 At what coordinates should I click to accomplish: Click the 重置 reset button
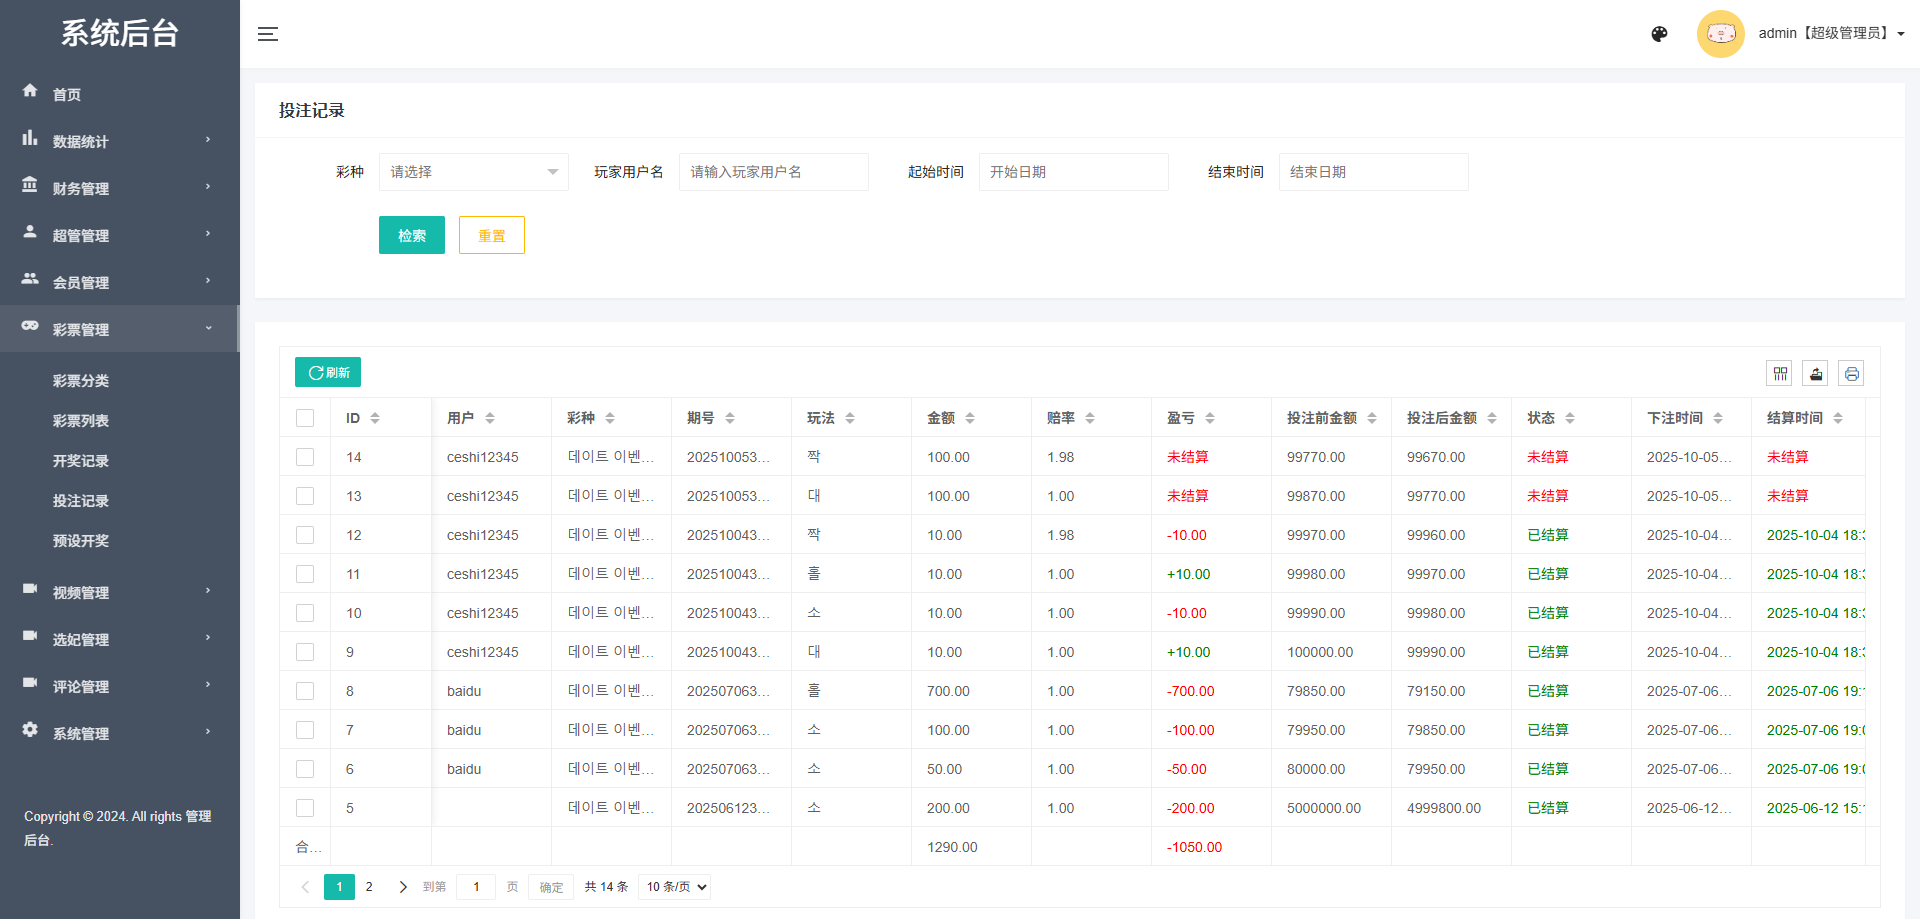491,235
